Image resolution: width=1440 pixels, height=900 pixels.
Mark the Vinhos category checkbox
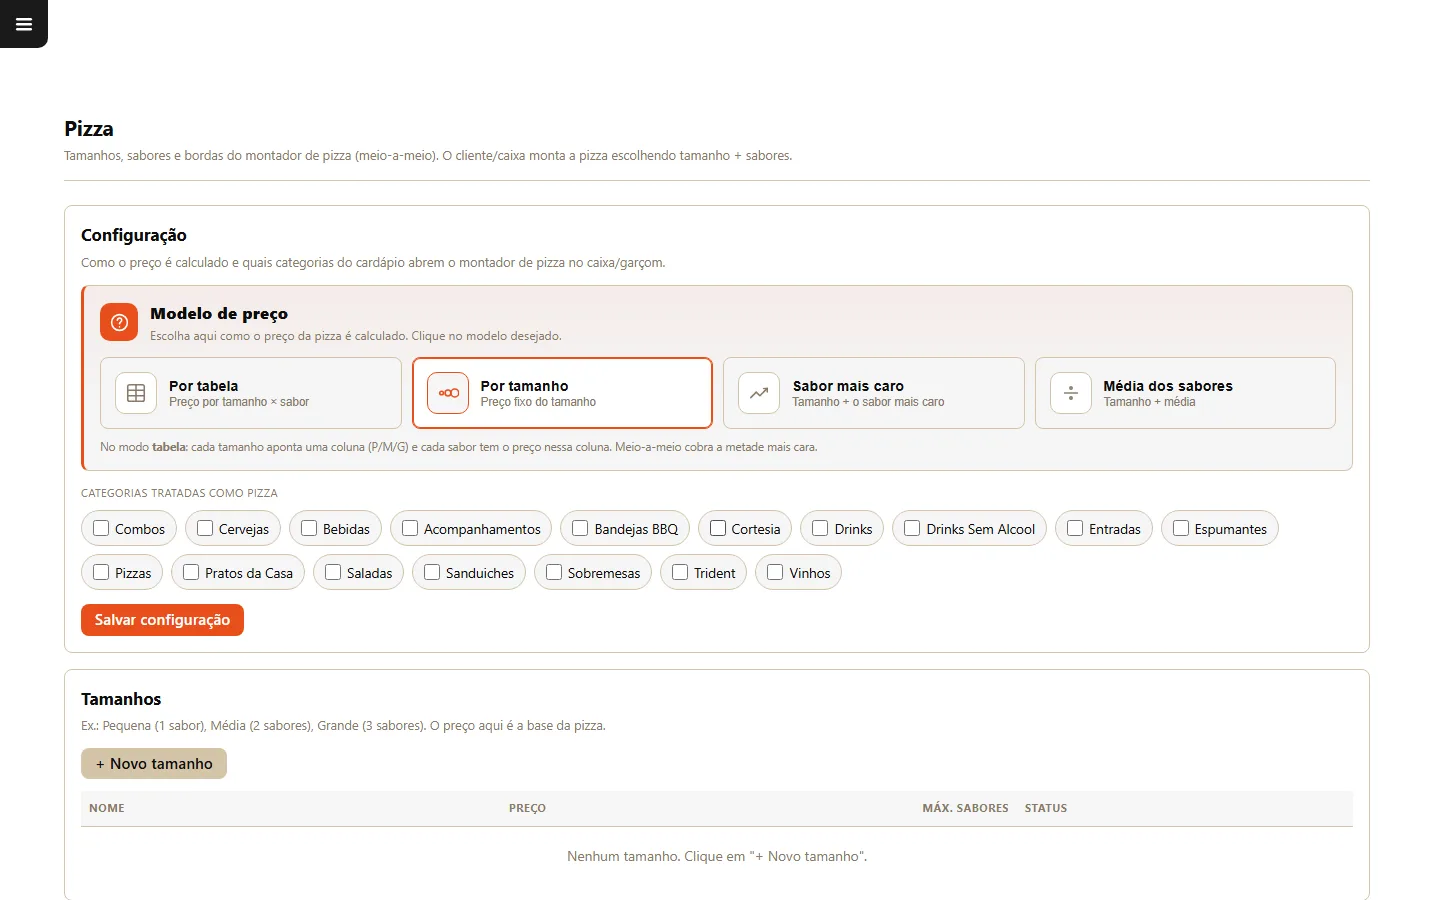point(775,572)
